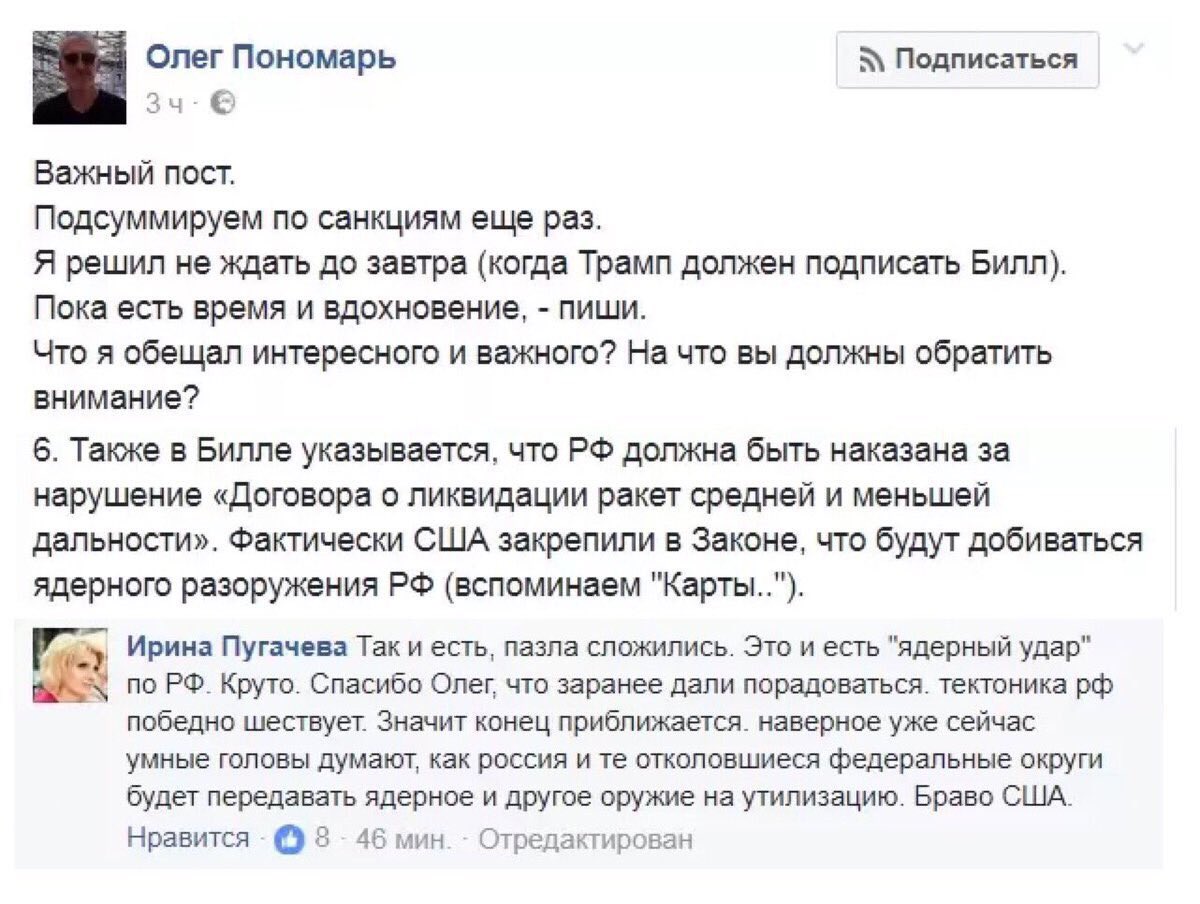The height and width of the screenshot is (904, 1200).
Task: Click the Олег Пономарь author name
Action: coord(271,57)
